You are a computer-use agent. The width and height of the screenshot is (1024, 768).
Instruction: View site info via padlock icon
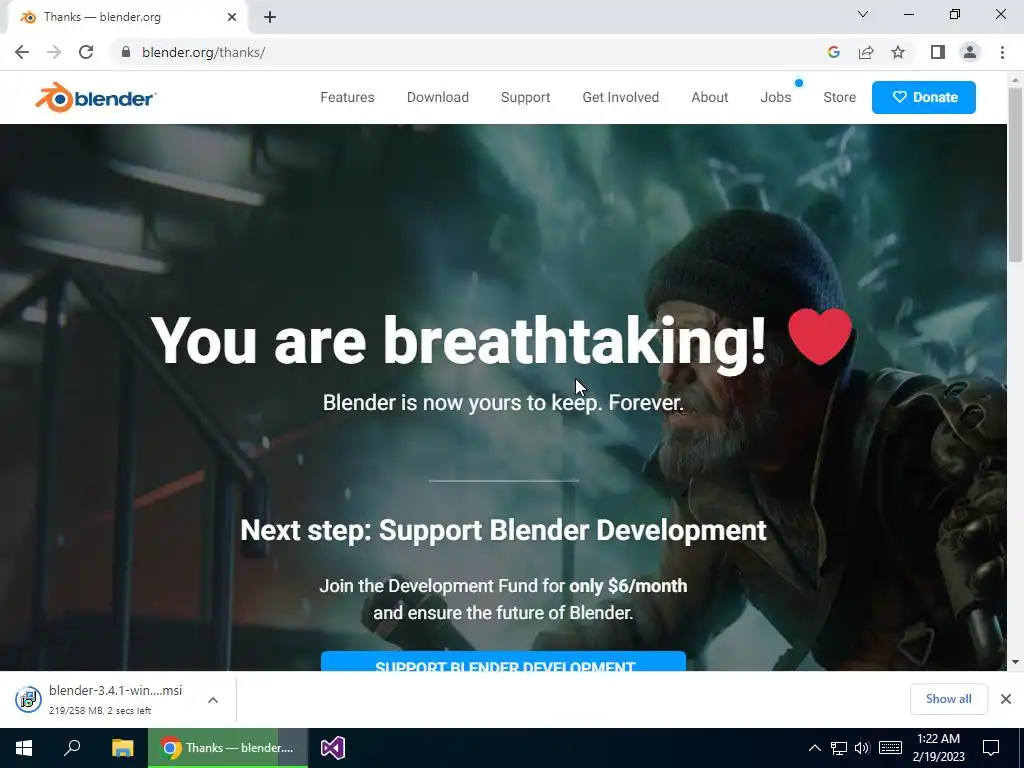tap(126, 52)
